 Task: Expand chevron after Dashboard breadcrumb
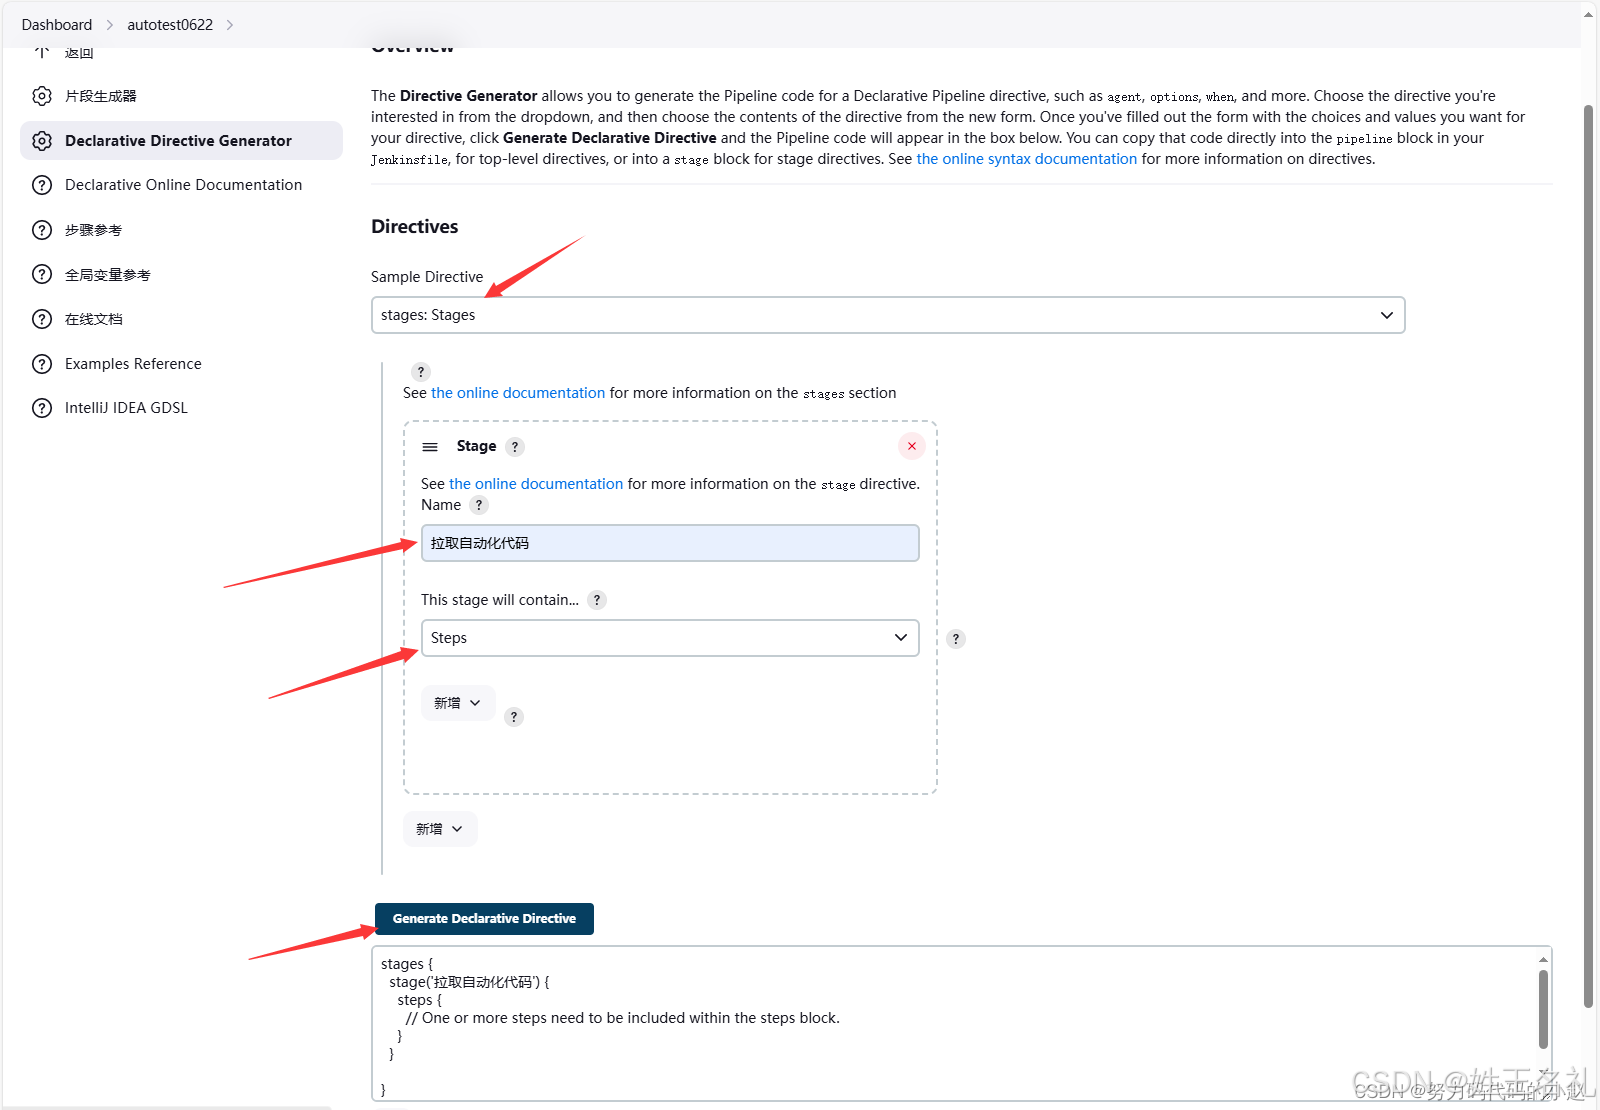click(x=110, y=25)
